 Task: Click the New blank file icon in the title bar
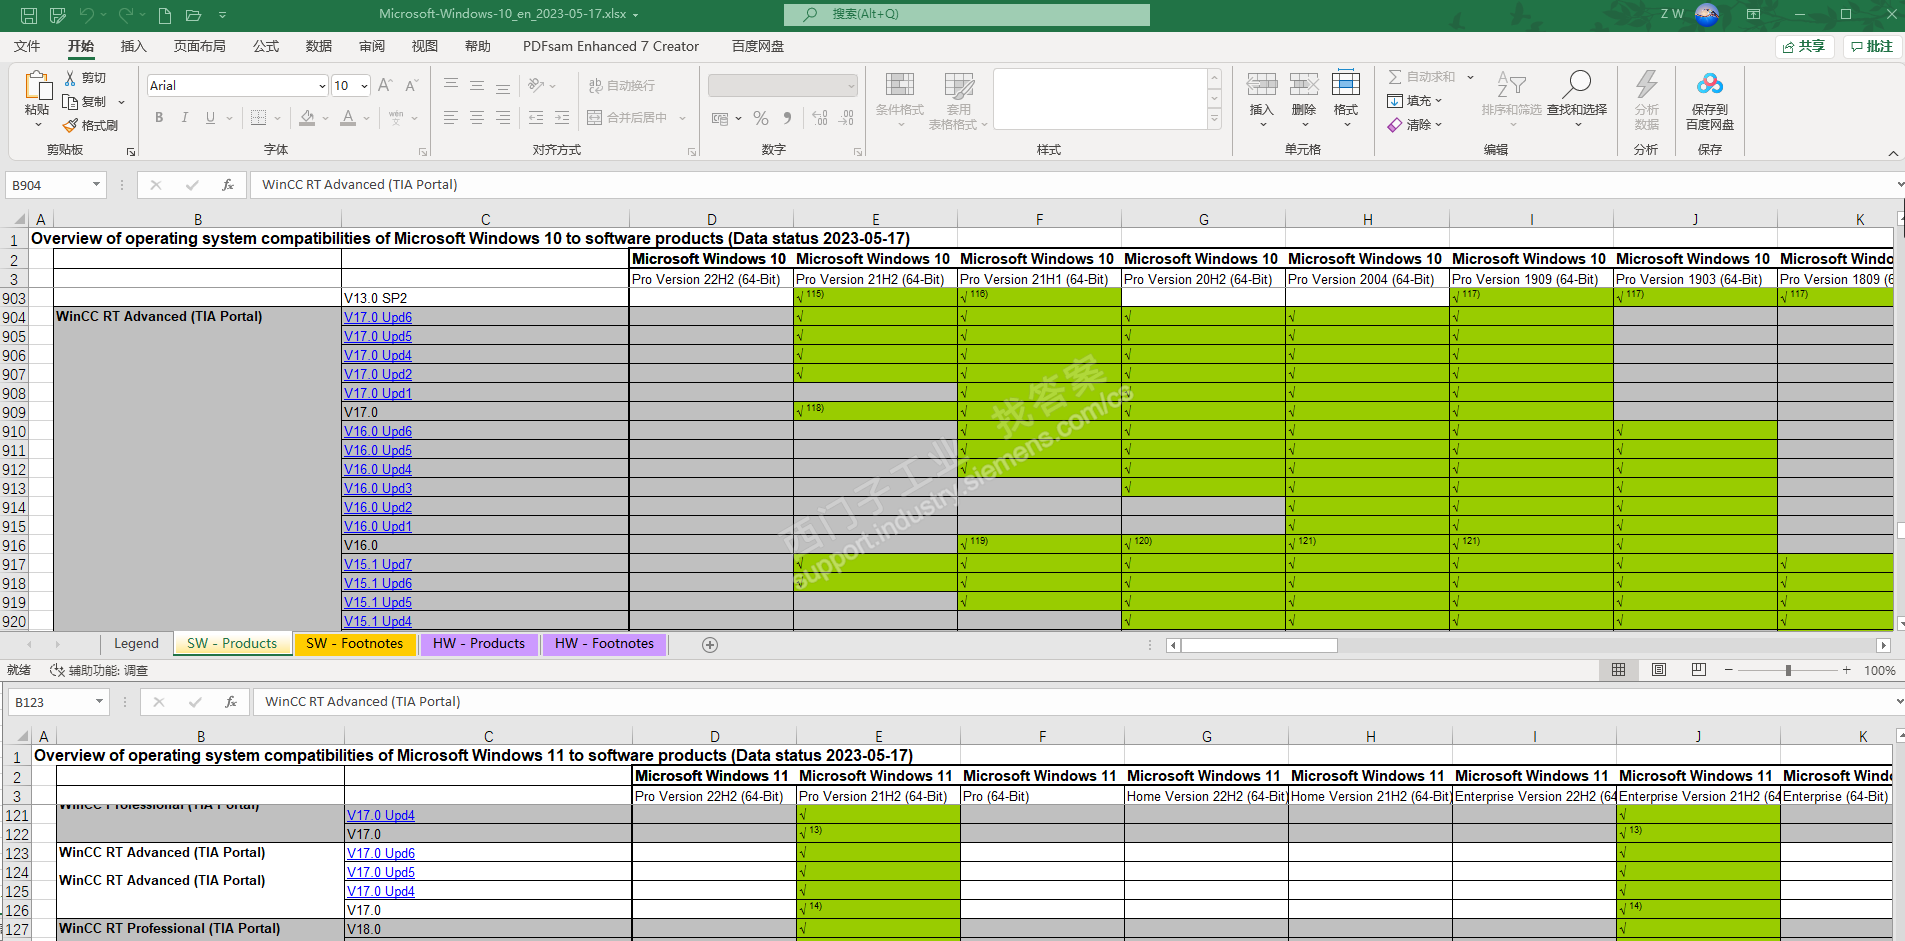click(x=165, y=15)
